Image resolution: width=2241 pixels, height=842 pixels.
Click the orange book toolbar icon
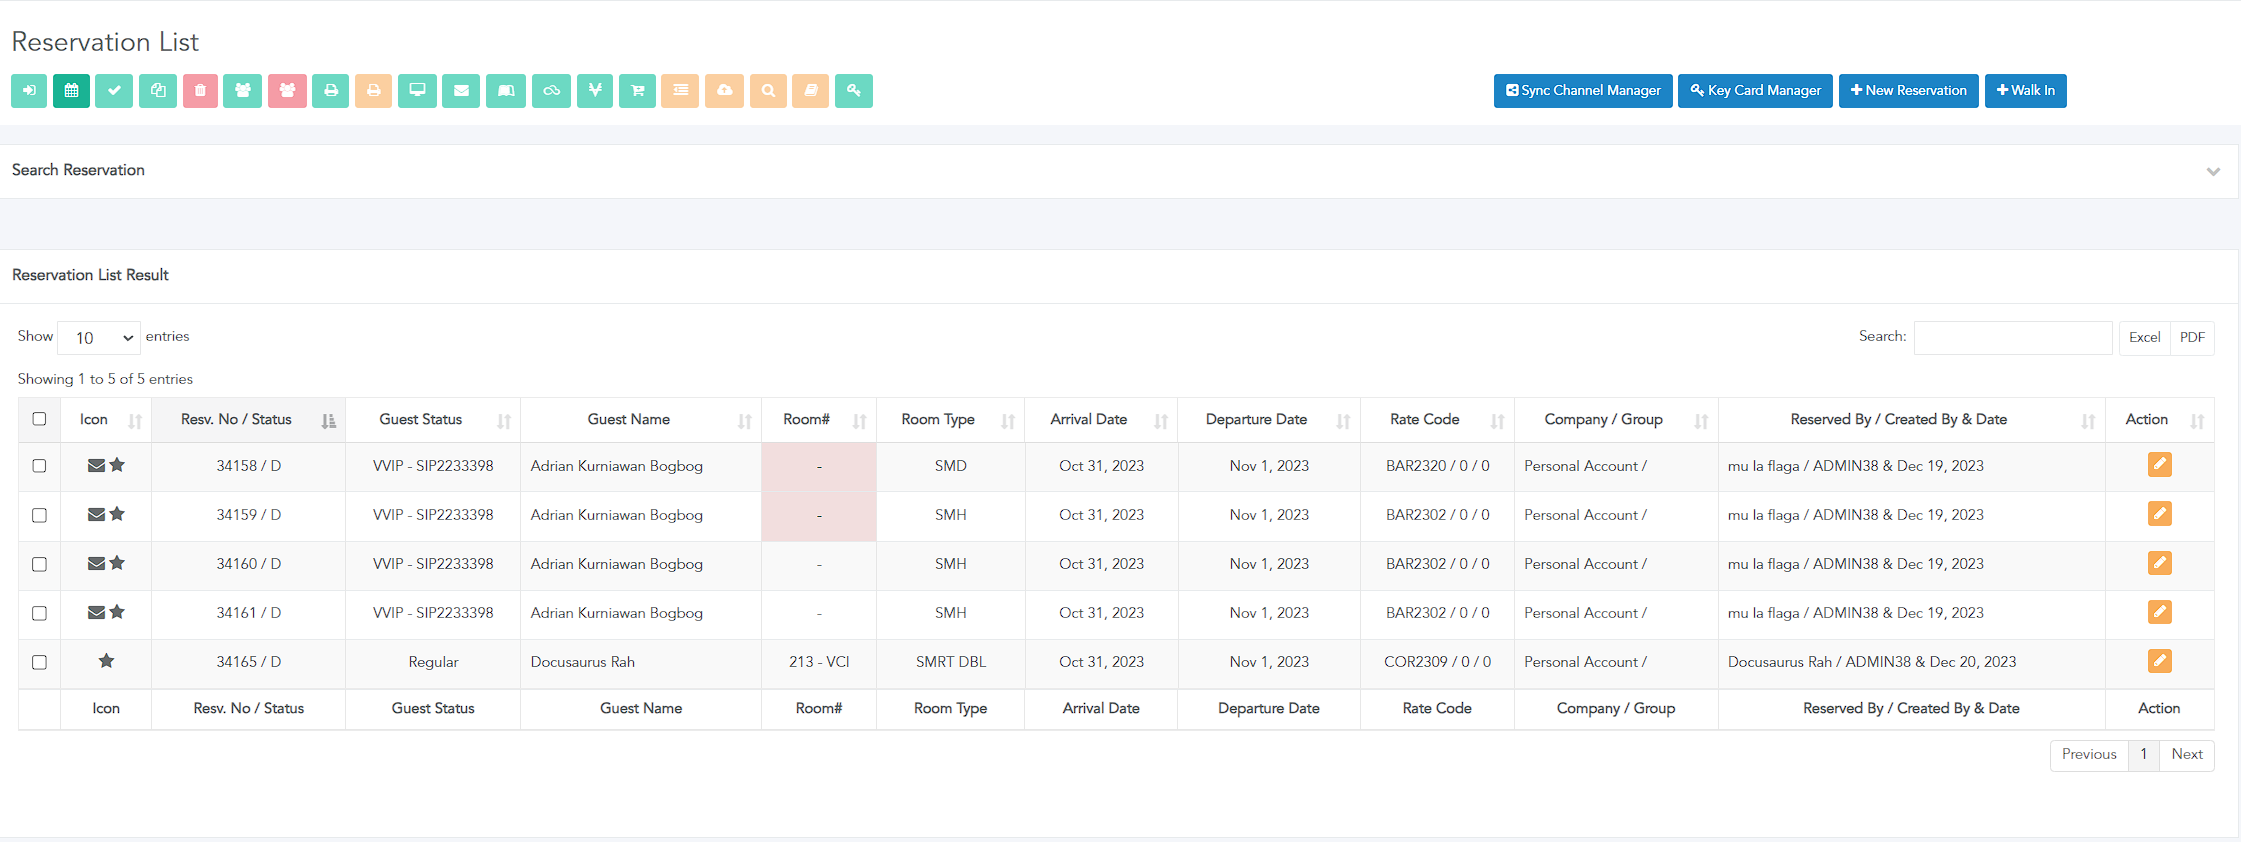tap(811, 91)
